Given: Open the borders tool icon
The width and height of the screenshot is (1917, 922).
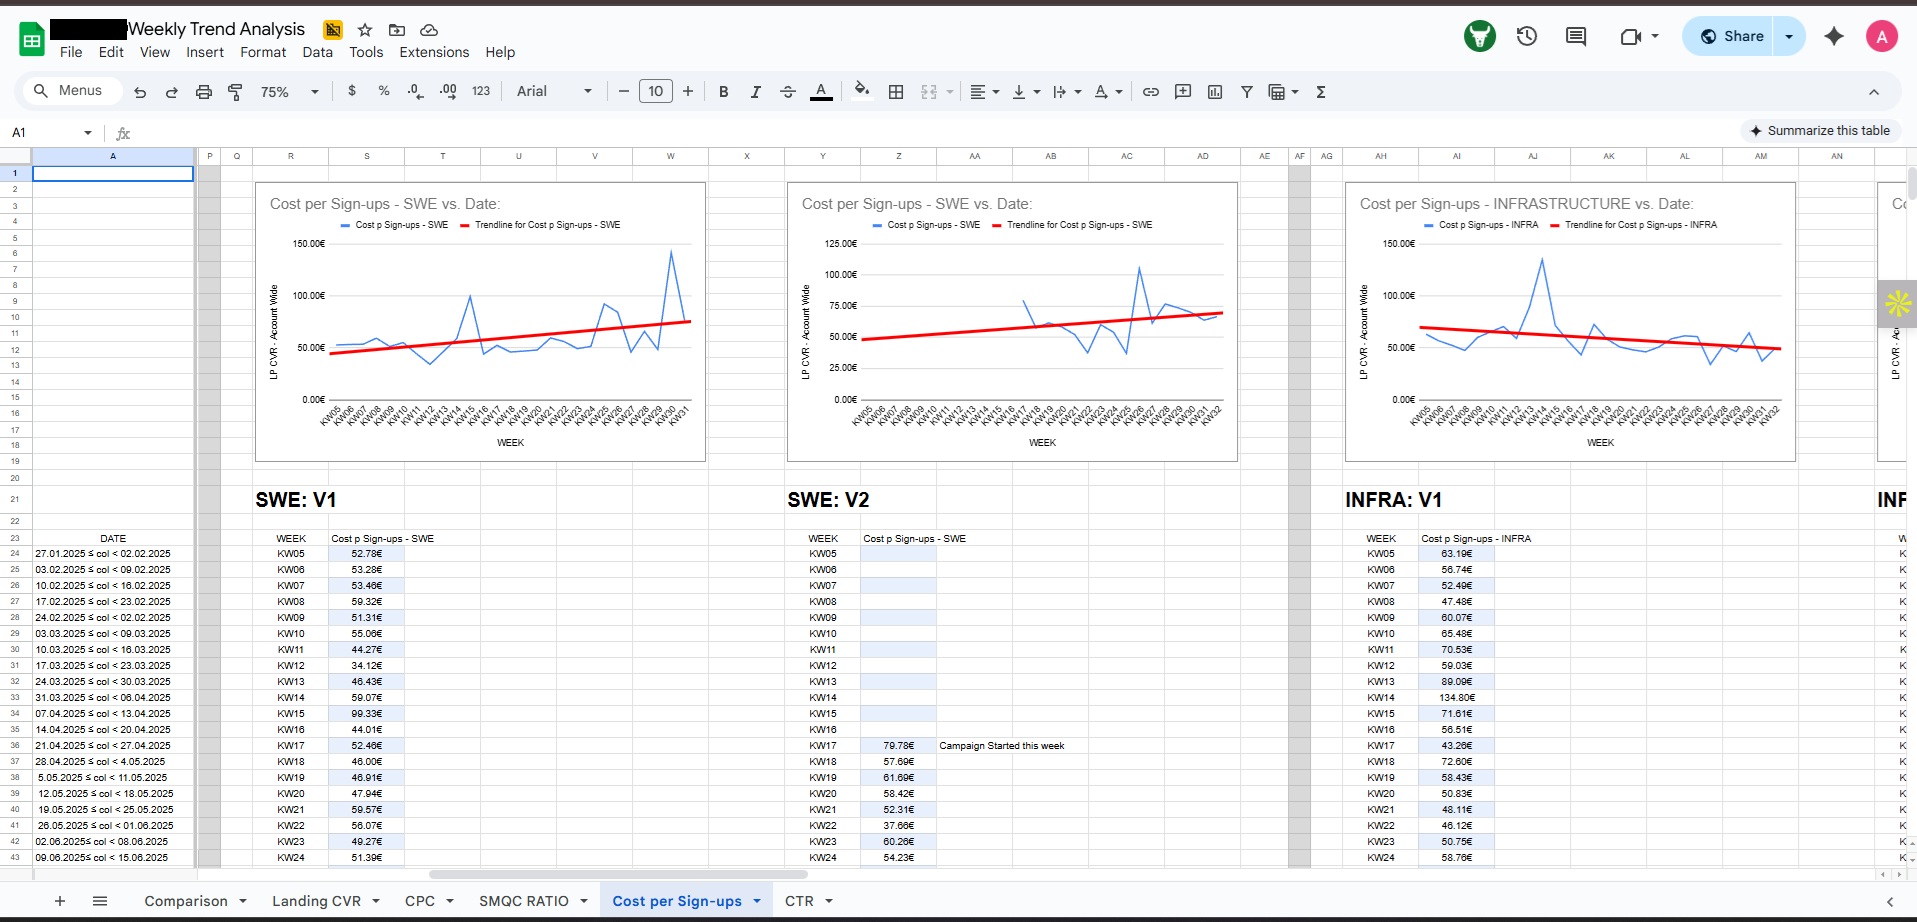Looking at the screenshot, I should pyautogui.click(x=896, y=92).
